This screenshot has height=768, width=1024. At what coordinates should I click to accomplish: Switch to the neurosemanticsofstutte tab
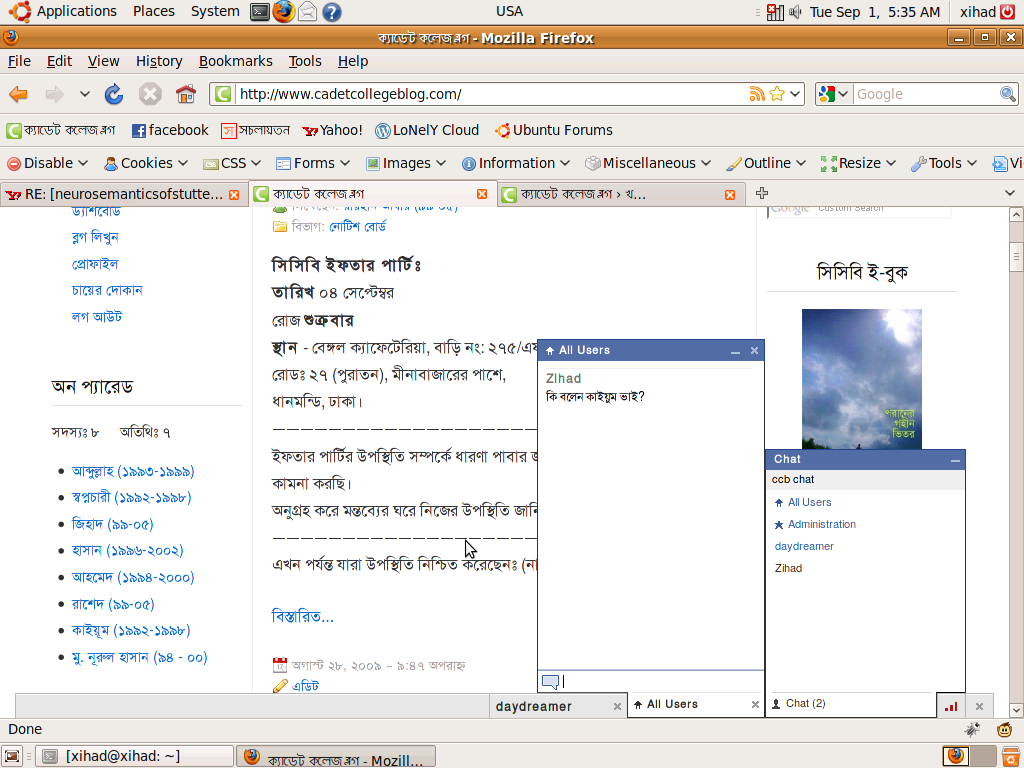[122, 194]
